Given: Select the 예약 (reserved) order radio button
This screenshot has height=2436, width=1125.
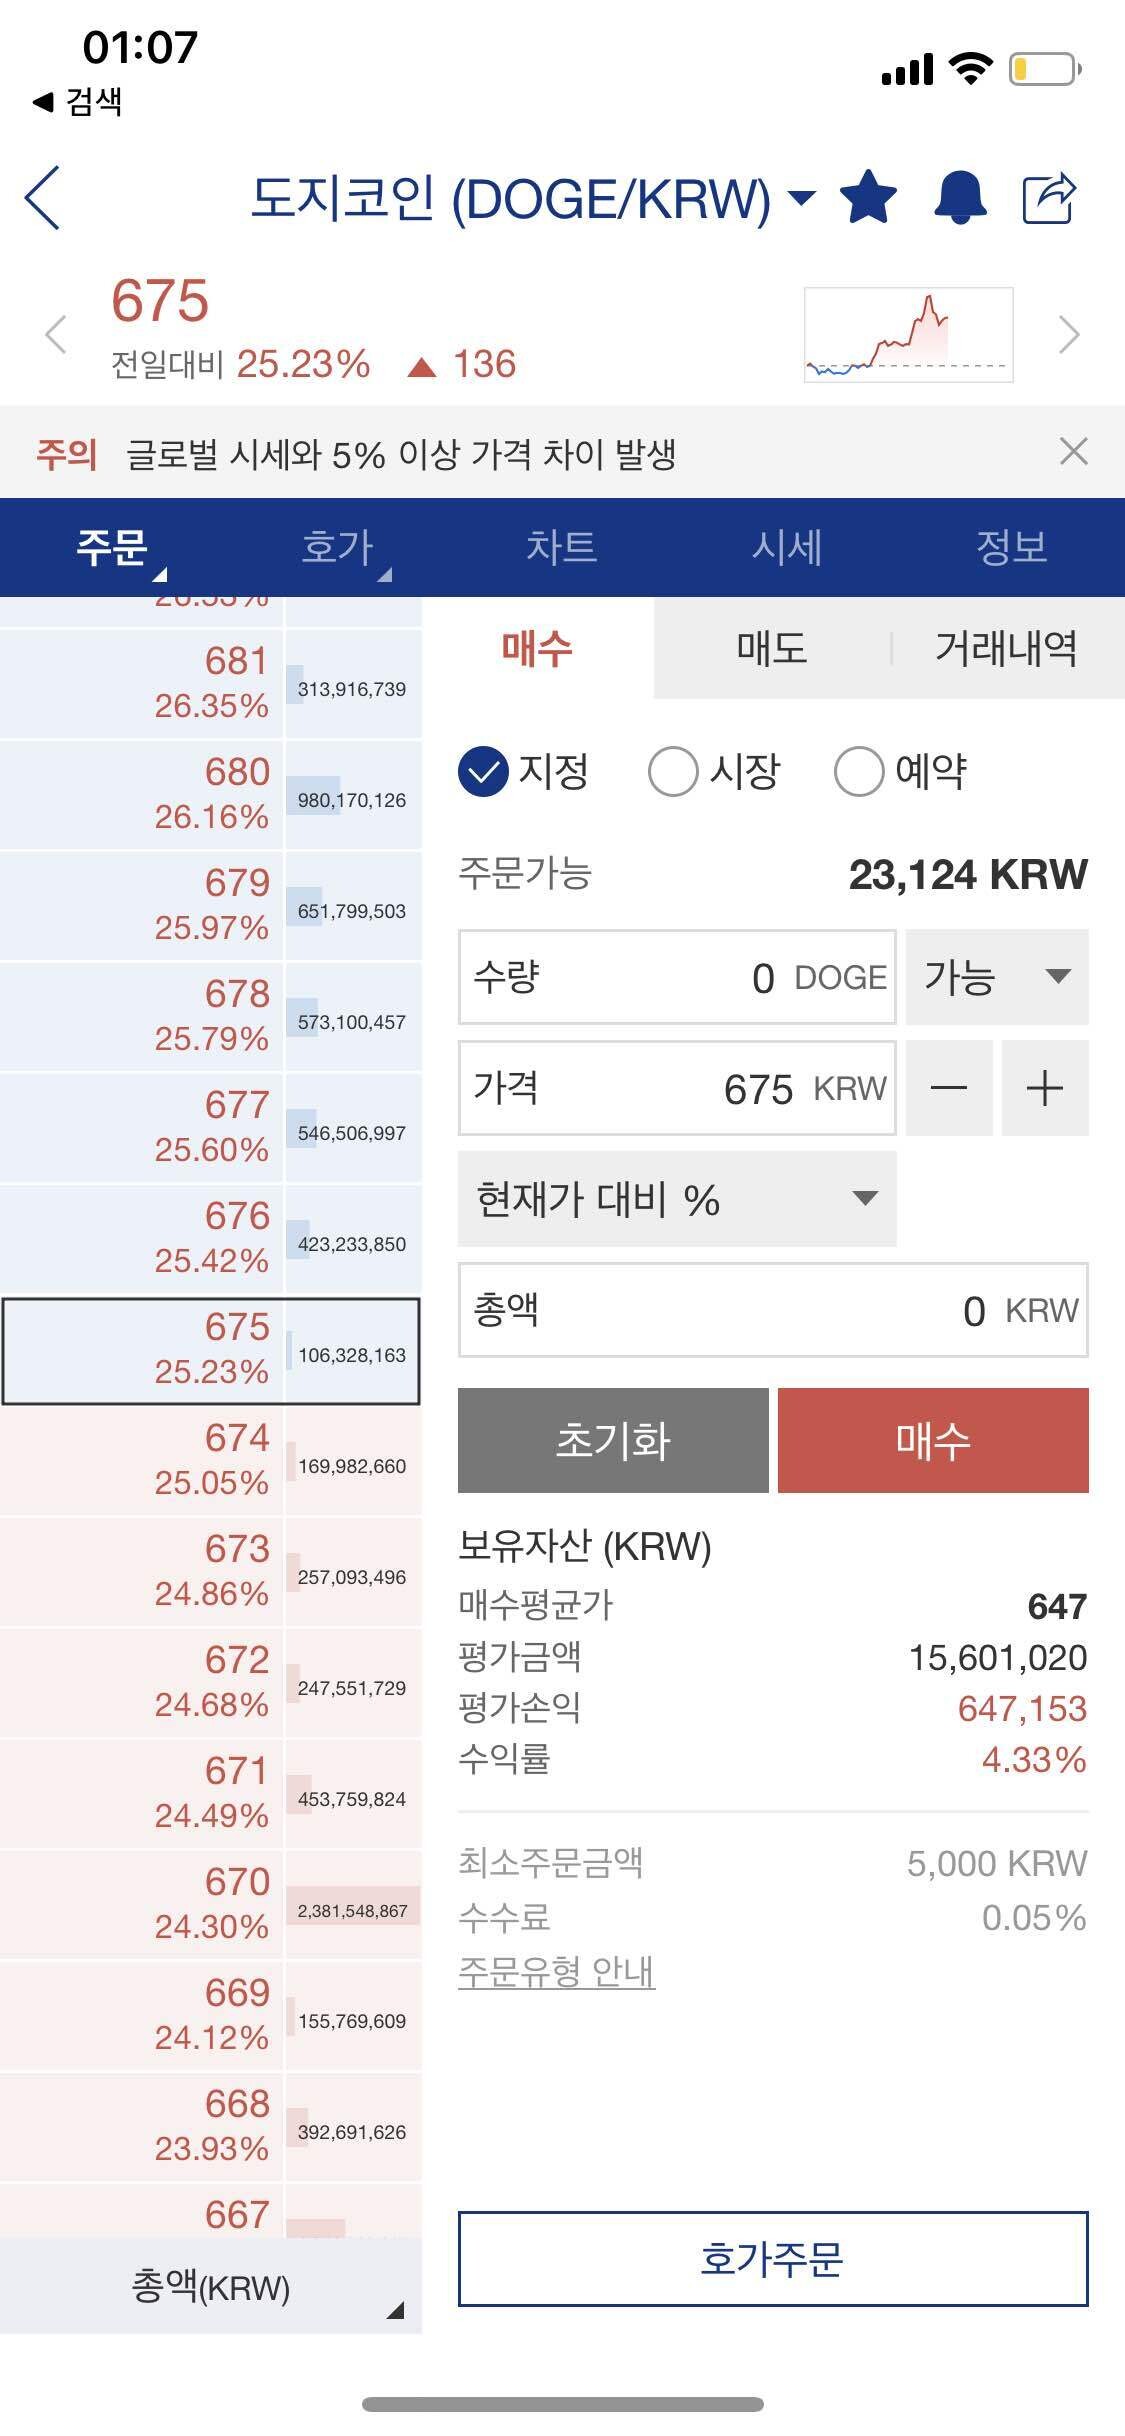Looking at the screenshot, I should point(860,772).
